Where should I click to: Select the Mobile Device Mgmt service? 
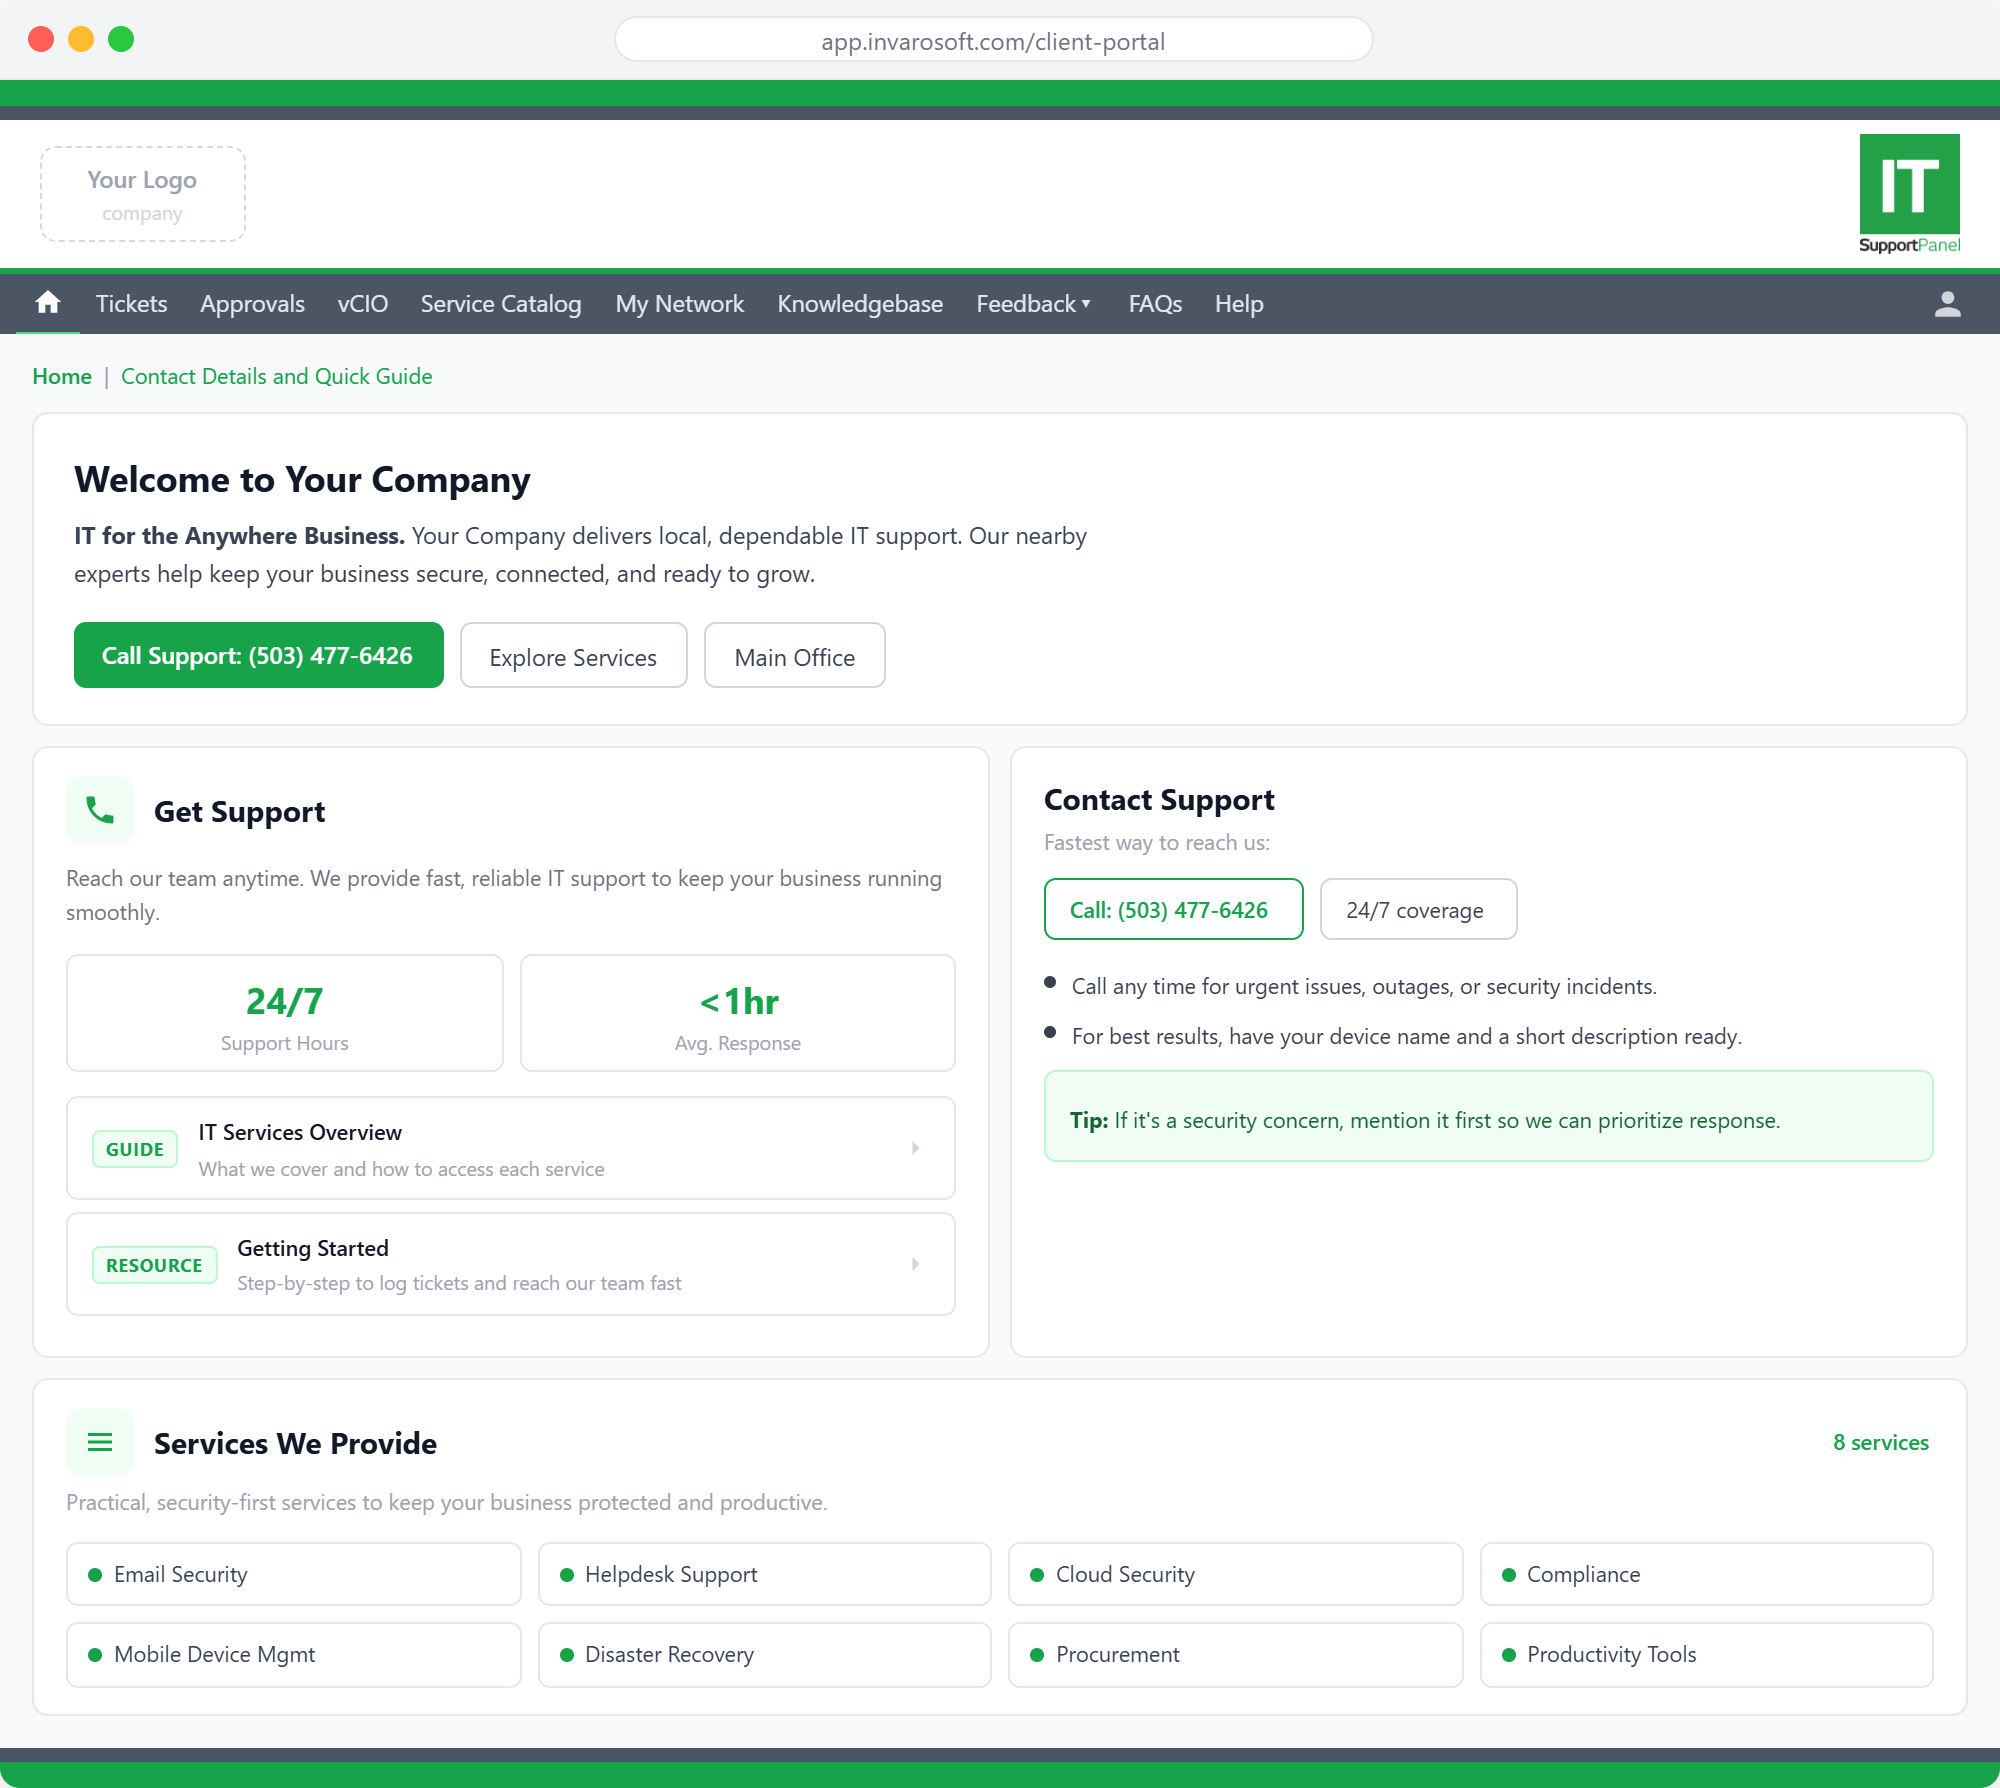click(294, 1655)
